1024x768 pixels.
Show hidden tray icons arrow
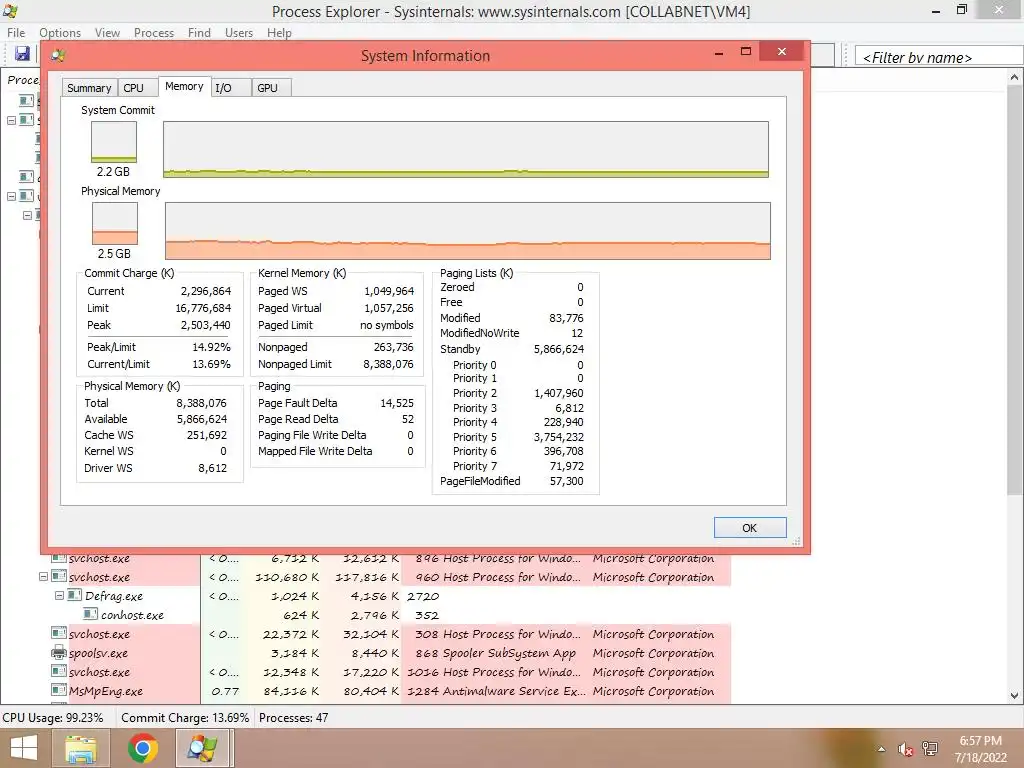point(882,749)
